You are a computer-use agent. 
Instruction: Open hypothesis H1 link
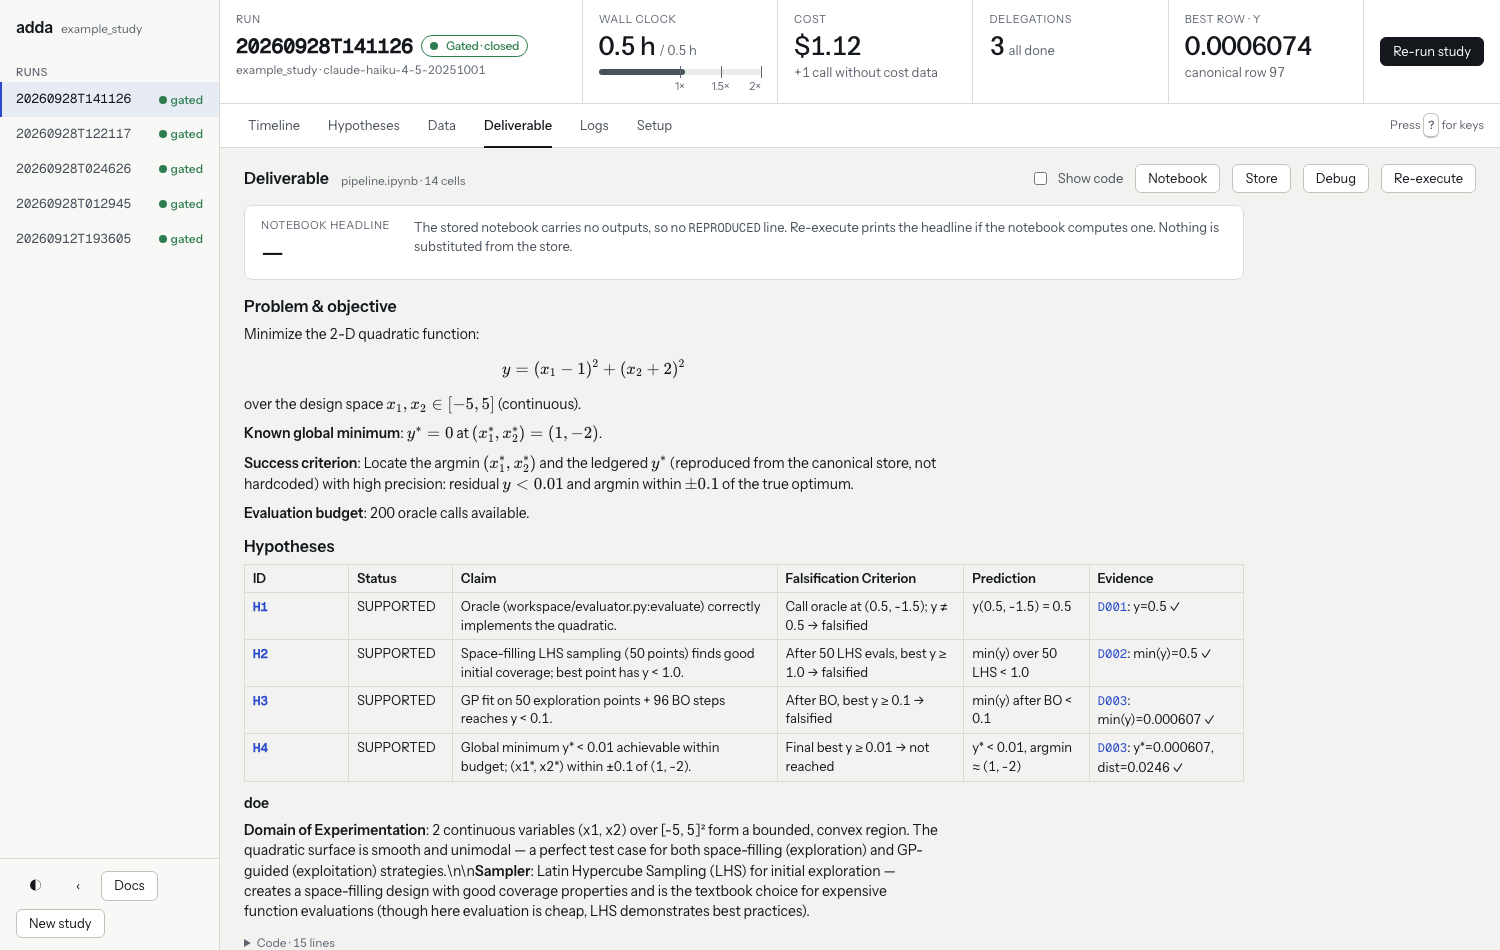point(260,607)
